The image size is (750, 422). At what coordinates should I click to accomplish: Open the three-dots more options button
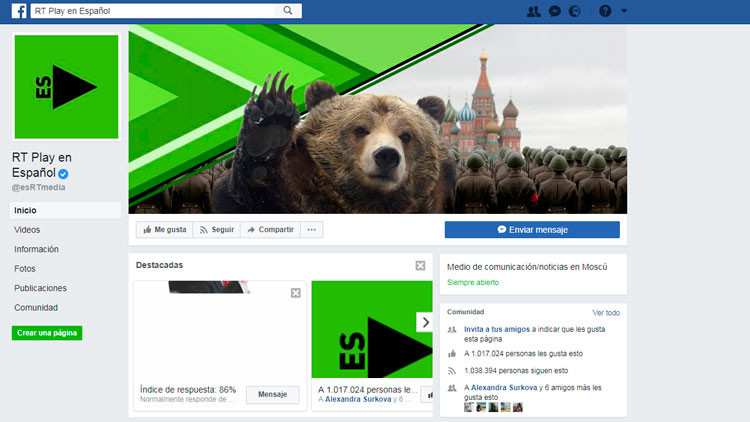[311, 230]
